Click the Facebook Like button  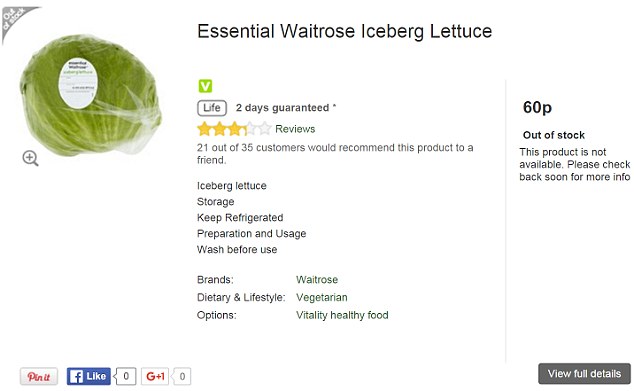[x=89, y=376]
